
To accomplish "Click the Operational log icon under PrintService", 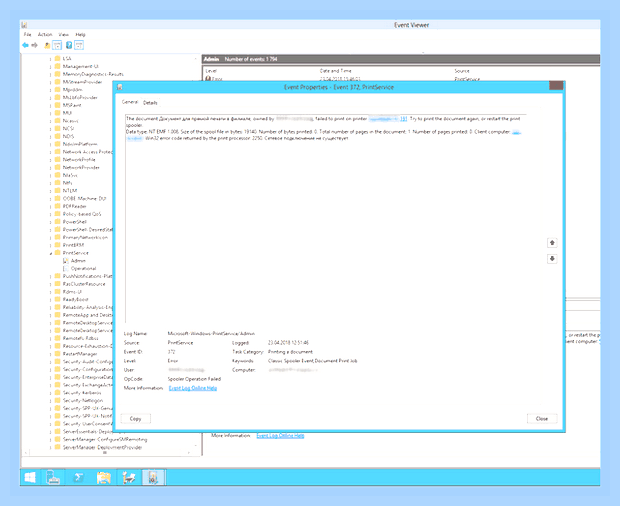I will click(x=66, y=268).
